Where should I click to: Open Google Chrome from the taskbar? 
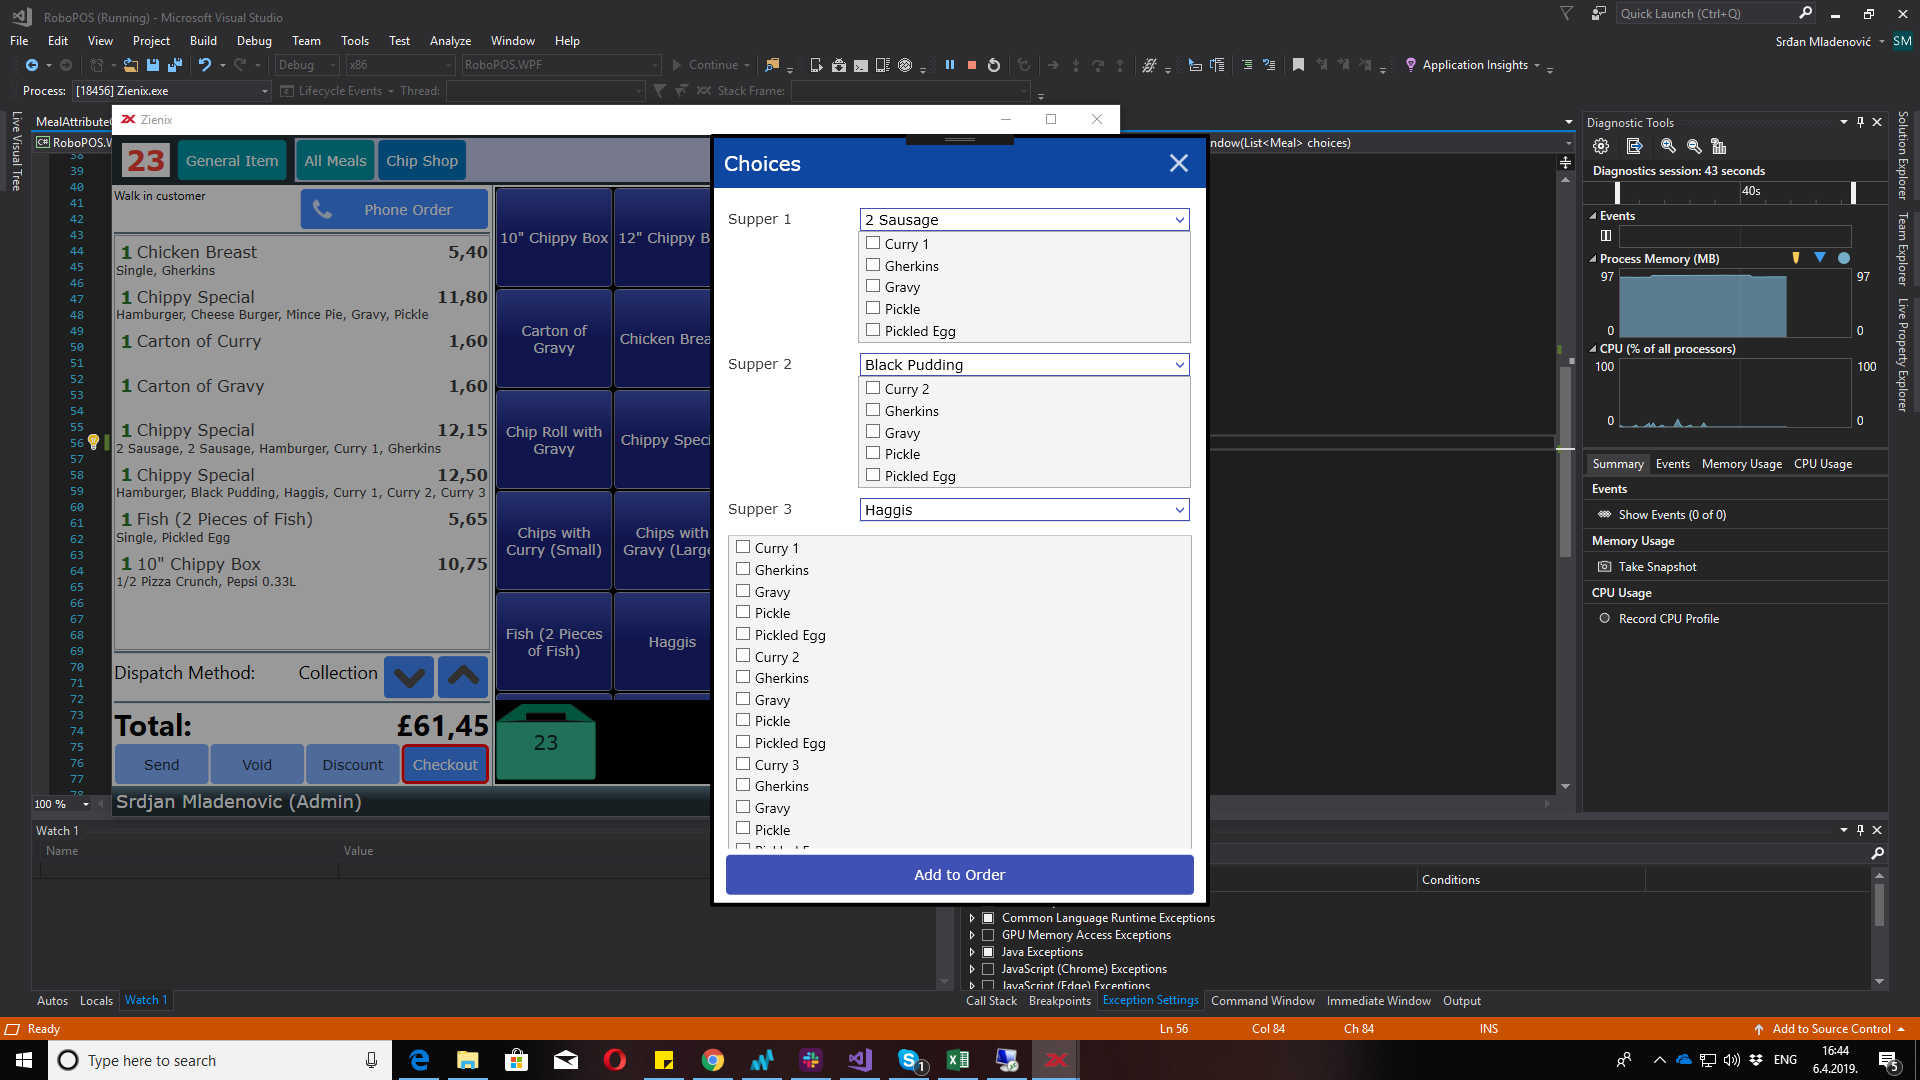tap(713, 1060)
